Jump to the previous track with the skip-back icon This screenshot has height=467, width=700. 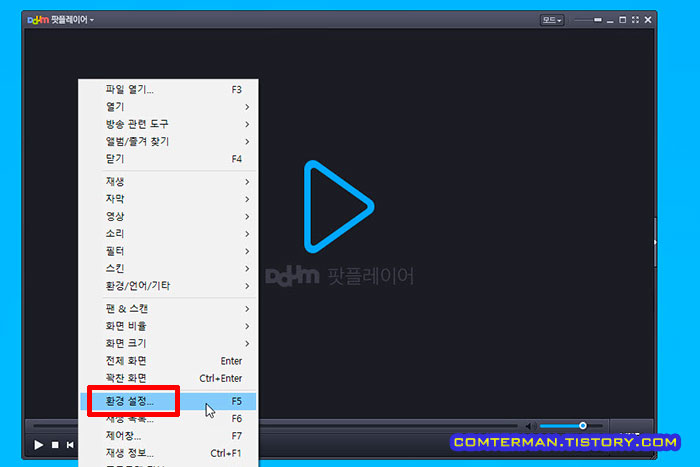pyautogui.click(x=70, y=445)
